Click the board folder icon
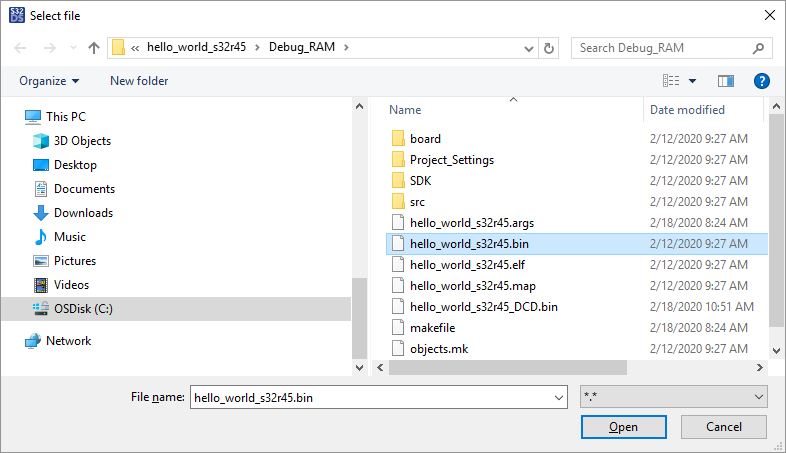This screenshot has height=453, width=786. pos(398,138)
